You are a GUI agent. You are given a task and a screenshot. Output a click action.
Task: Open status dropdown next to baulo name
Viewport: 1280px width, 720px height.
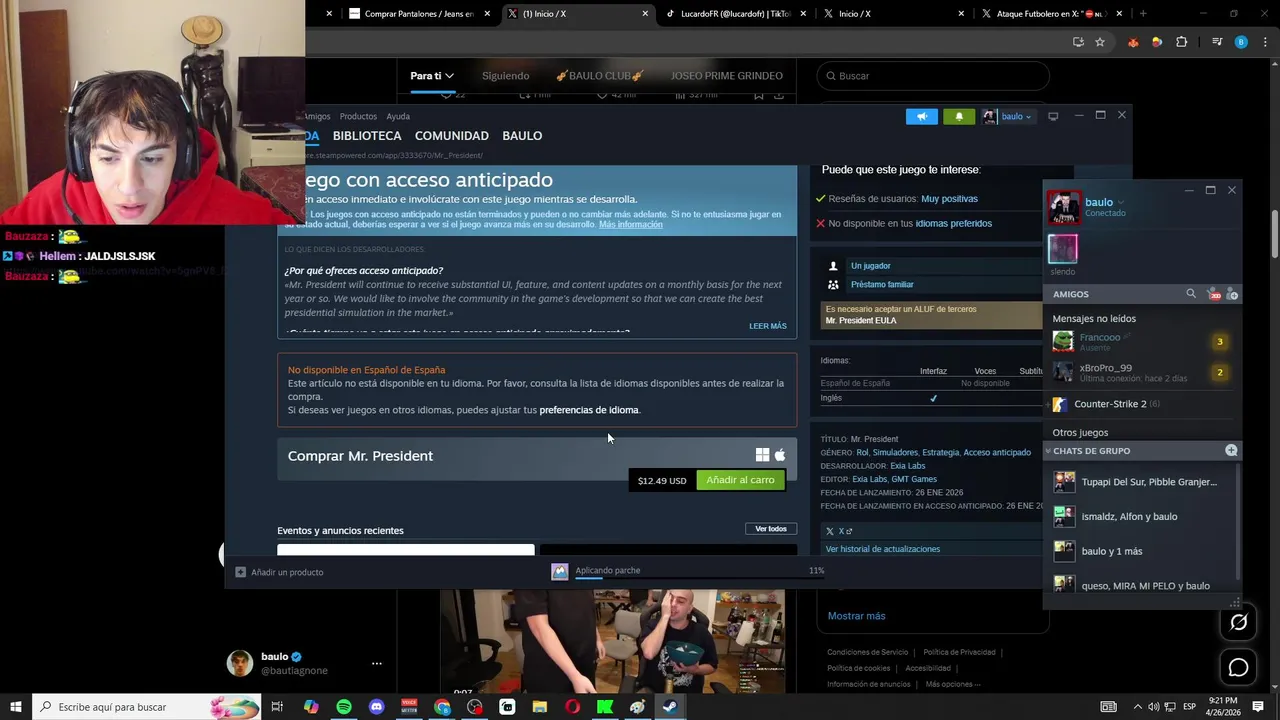(x=1120, y=203)
